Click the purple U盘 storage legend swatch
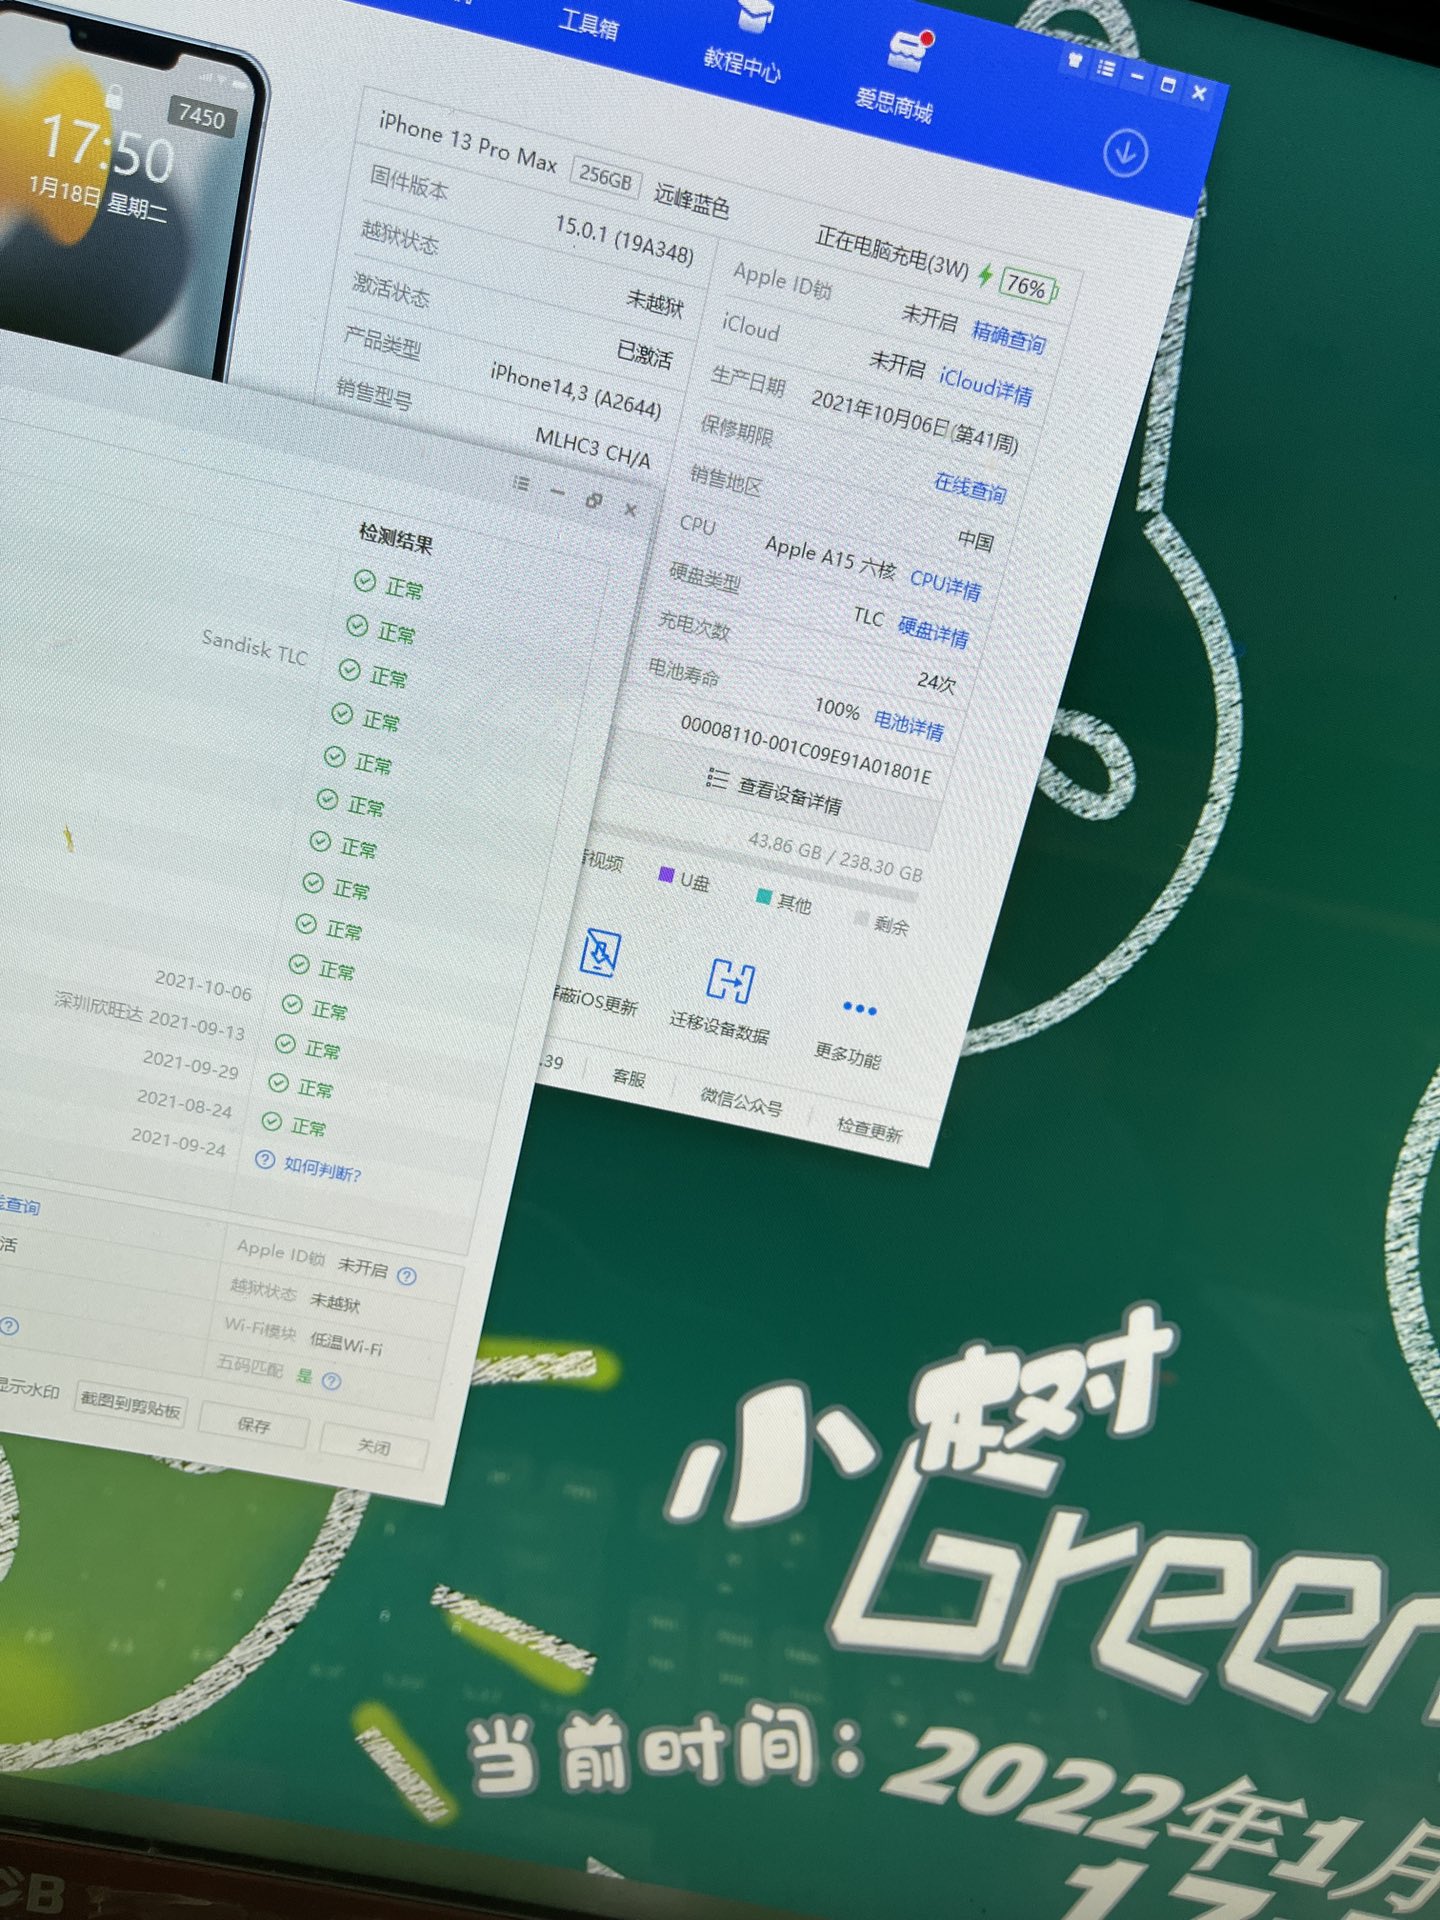The width and height of the screenshot is (1440, 1920). click(x=666, y=875)
